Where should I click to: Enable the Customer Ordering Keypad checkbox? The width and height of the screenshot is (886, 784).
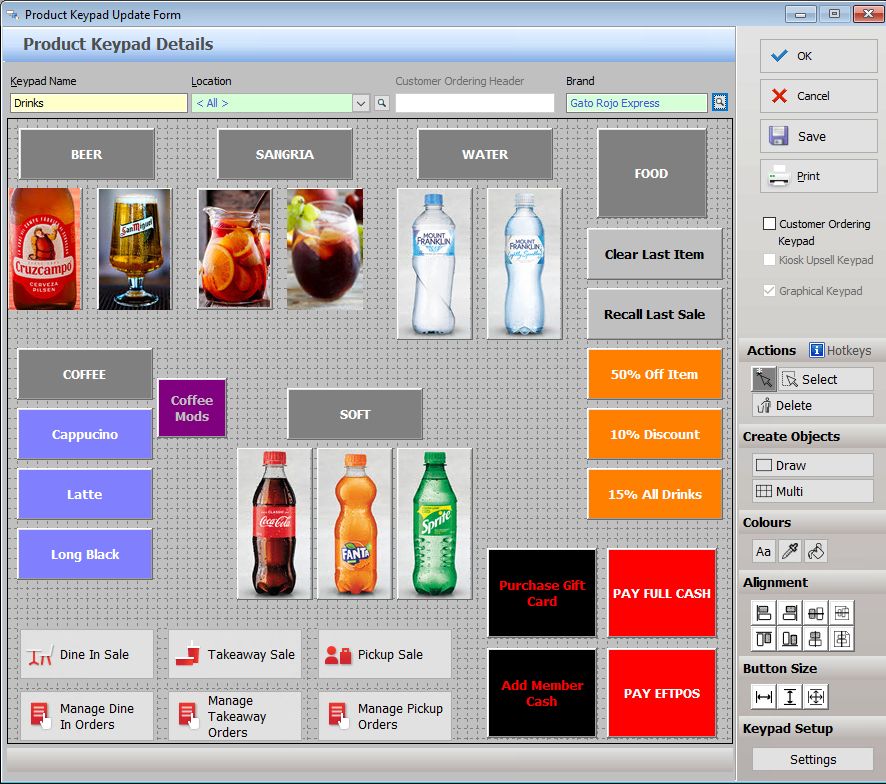click(769, 224)
